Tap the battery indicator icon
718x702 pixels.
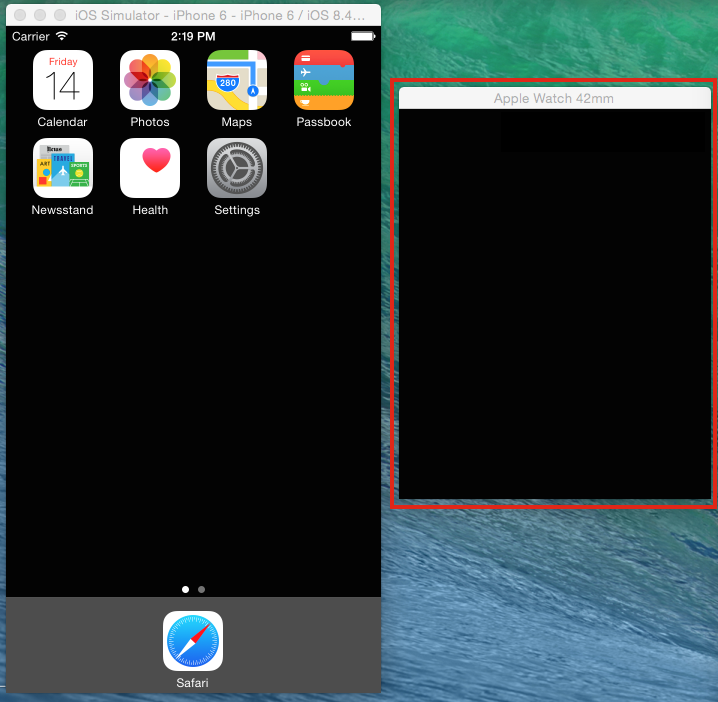[363, 36]
